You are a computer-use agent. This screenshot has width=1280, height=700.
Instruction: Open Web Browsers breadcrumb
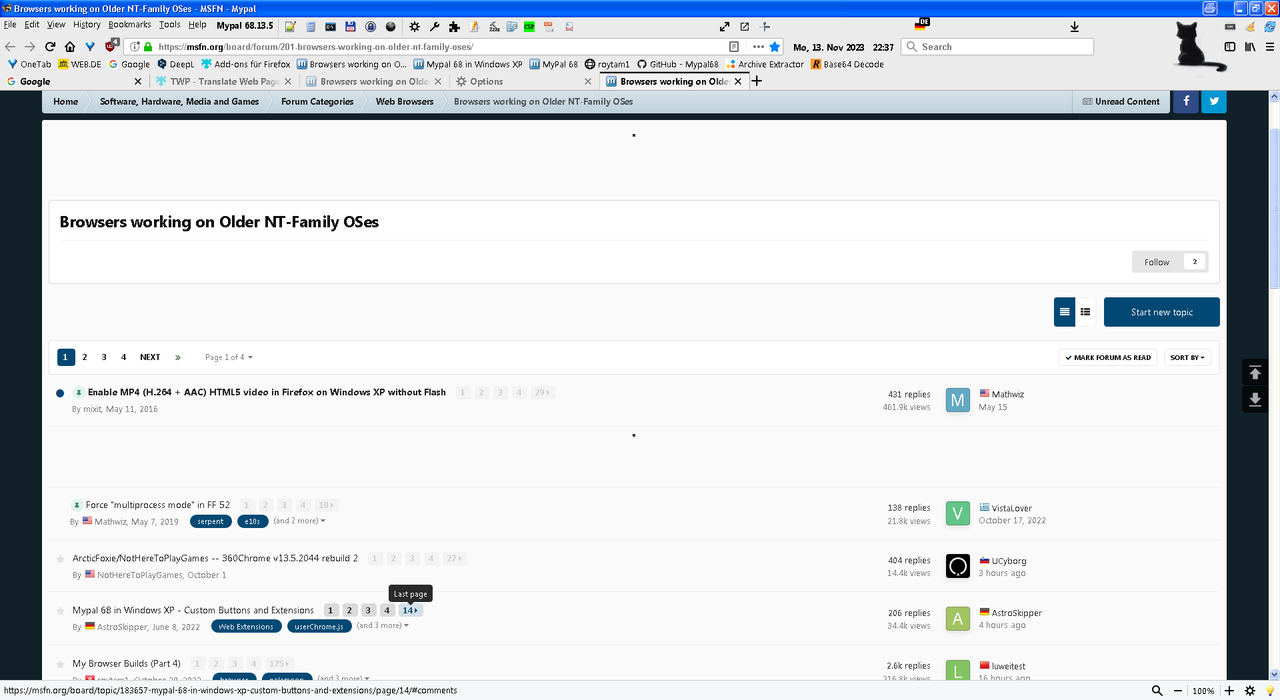click(x=405, y=101)
